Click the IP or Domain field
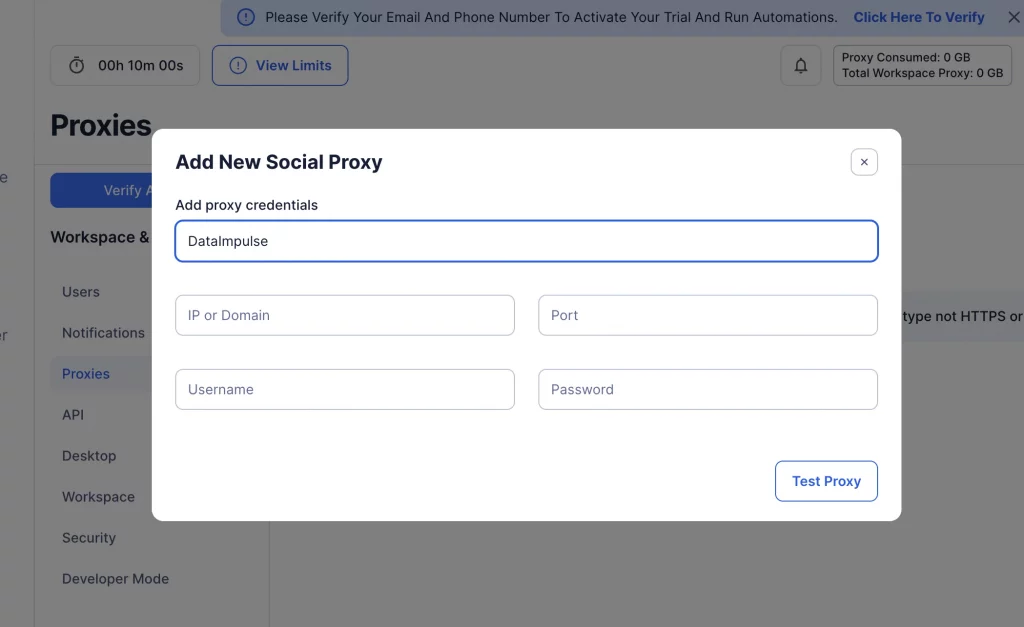The width and height of the screenshot is (1024, 627). click(345, 315)
